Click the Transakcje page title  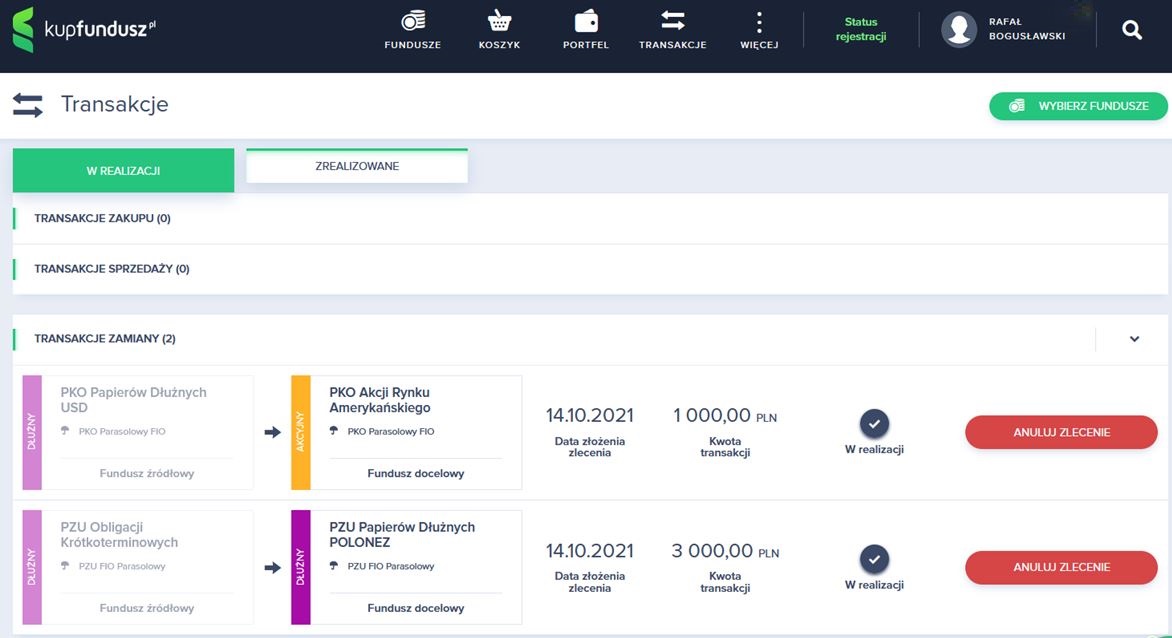114,105
